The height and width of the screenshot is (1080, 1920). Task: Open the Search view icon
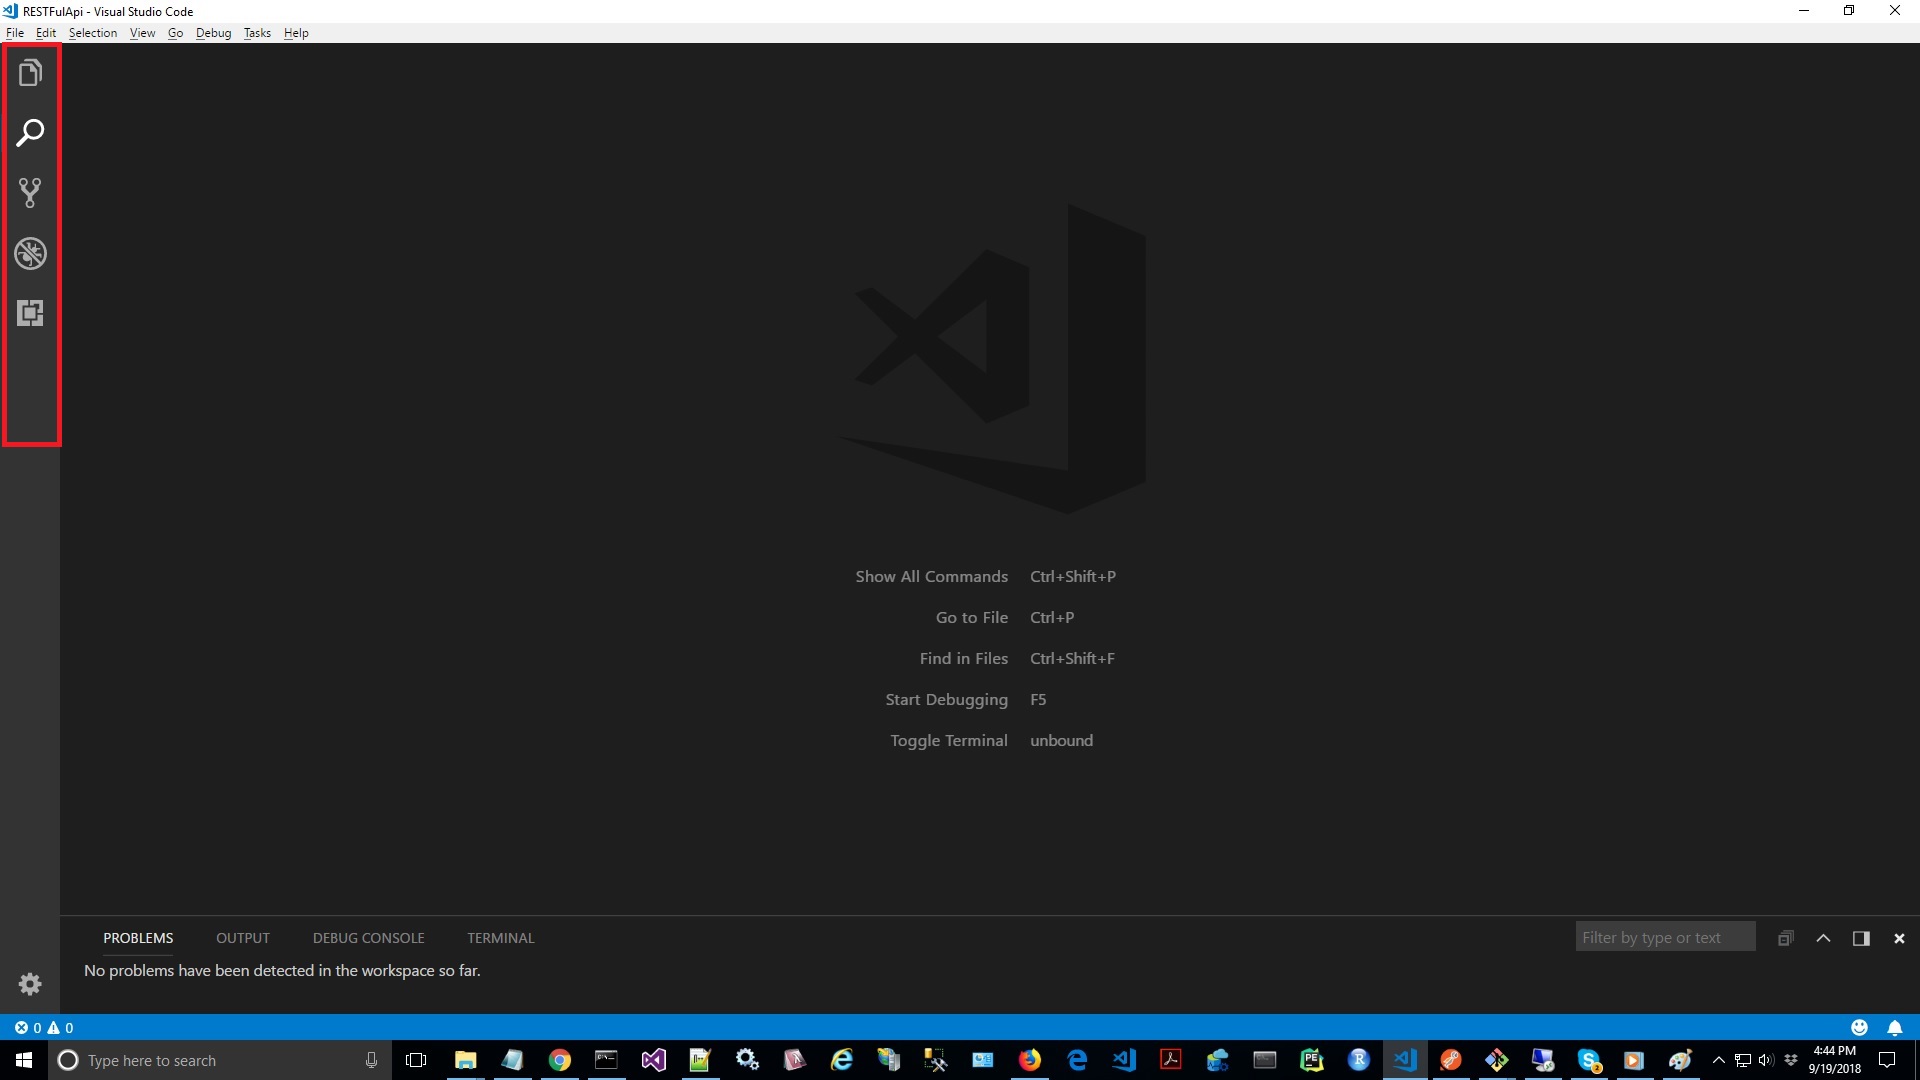pyautogui.click(x=30, y=133)
